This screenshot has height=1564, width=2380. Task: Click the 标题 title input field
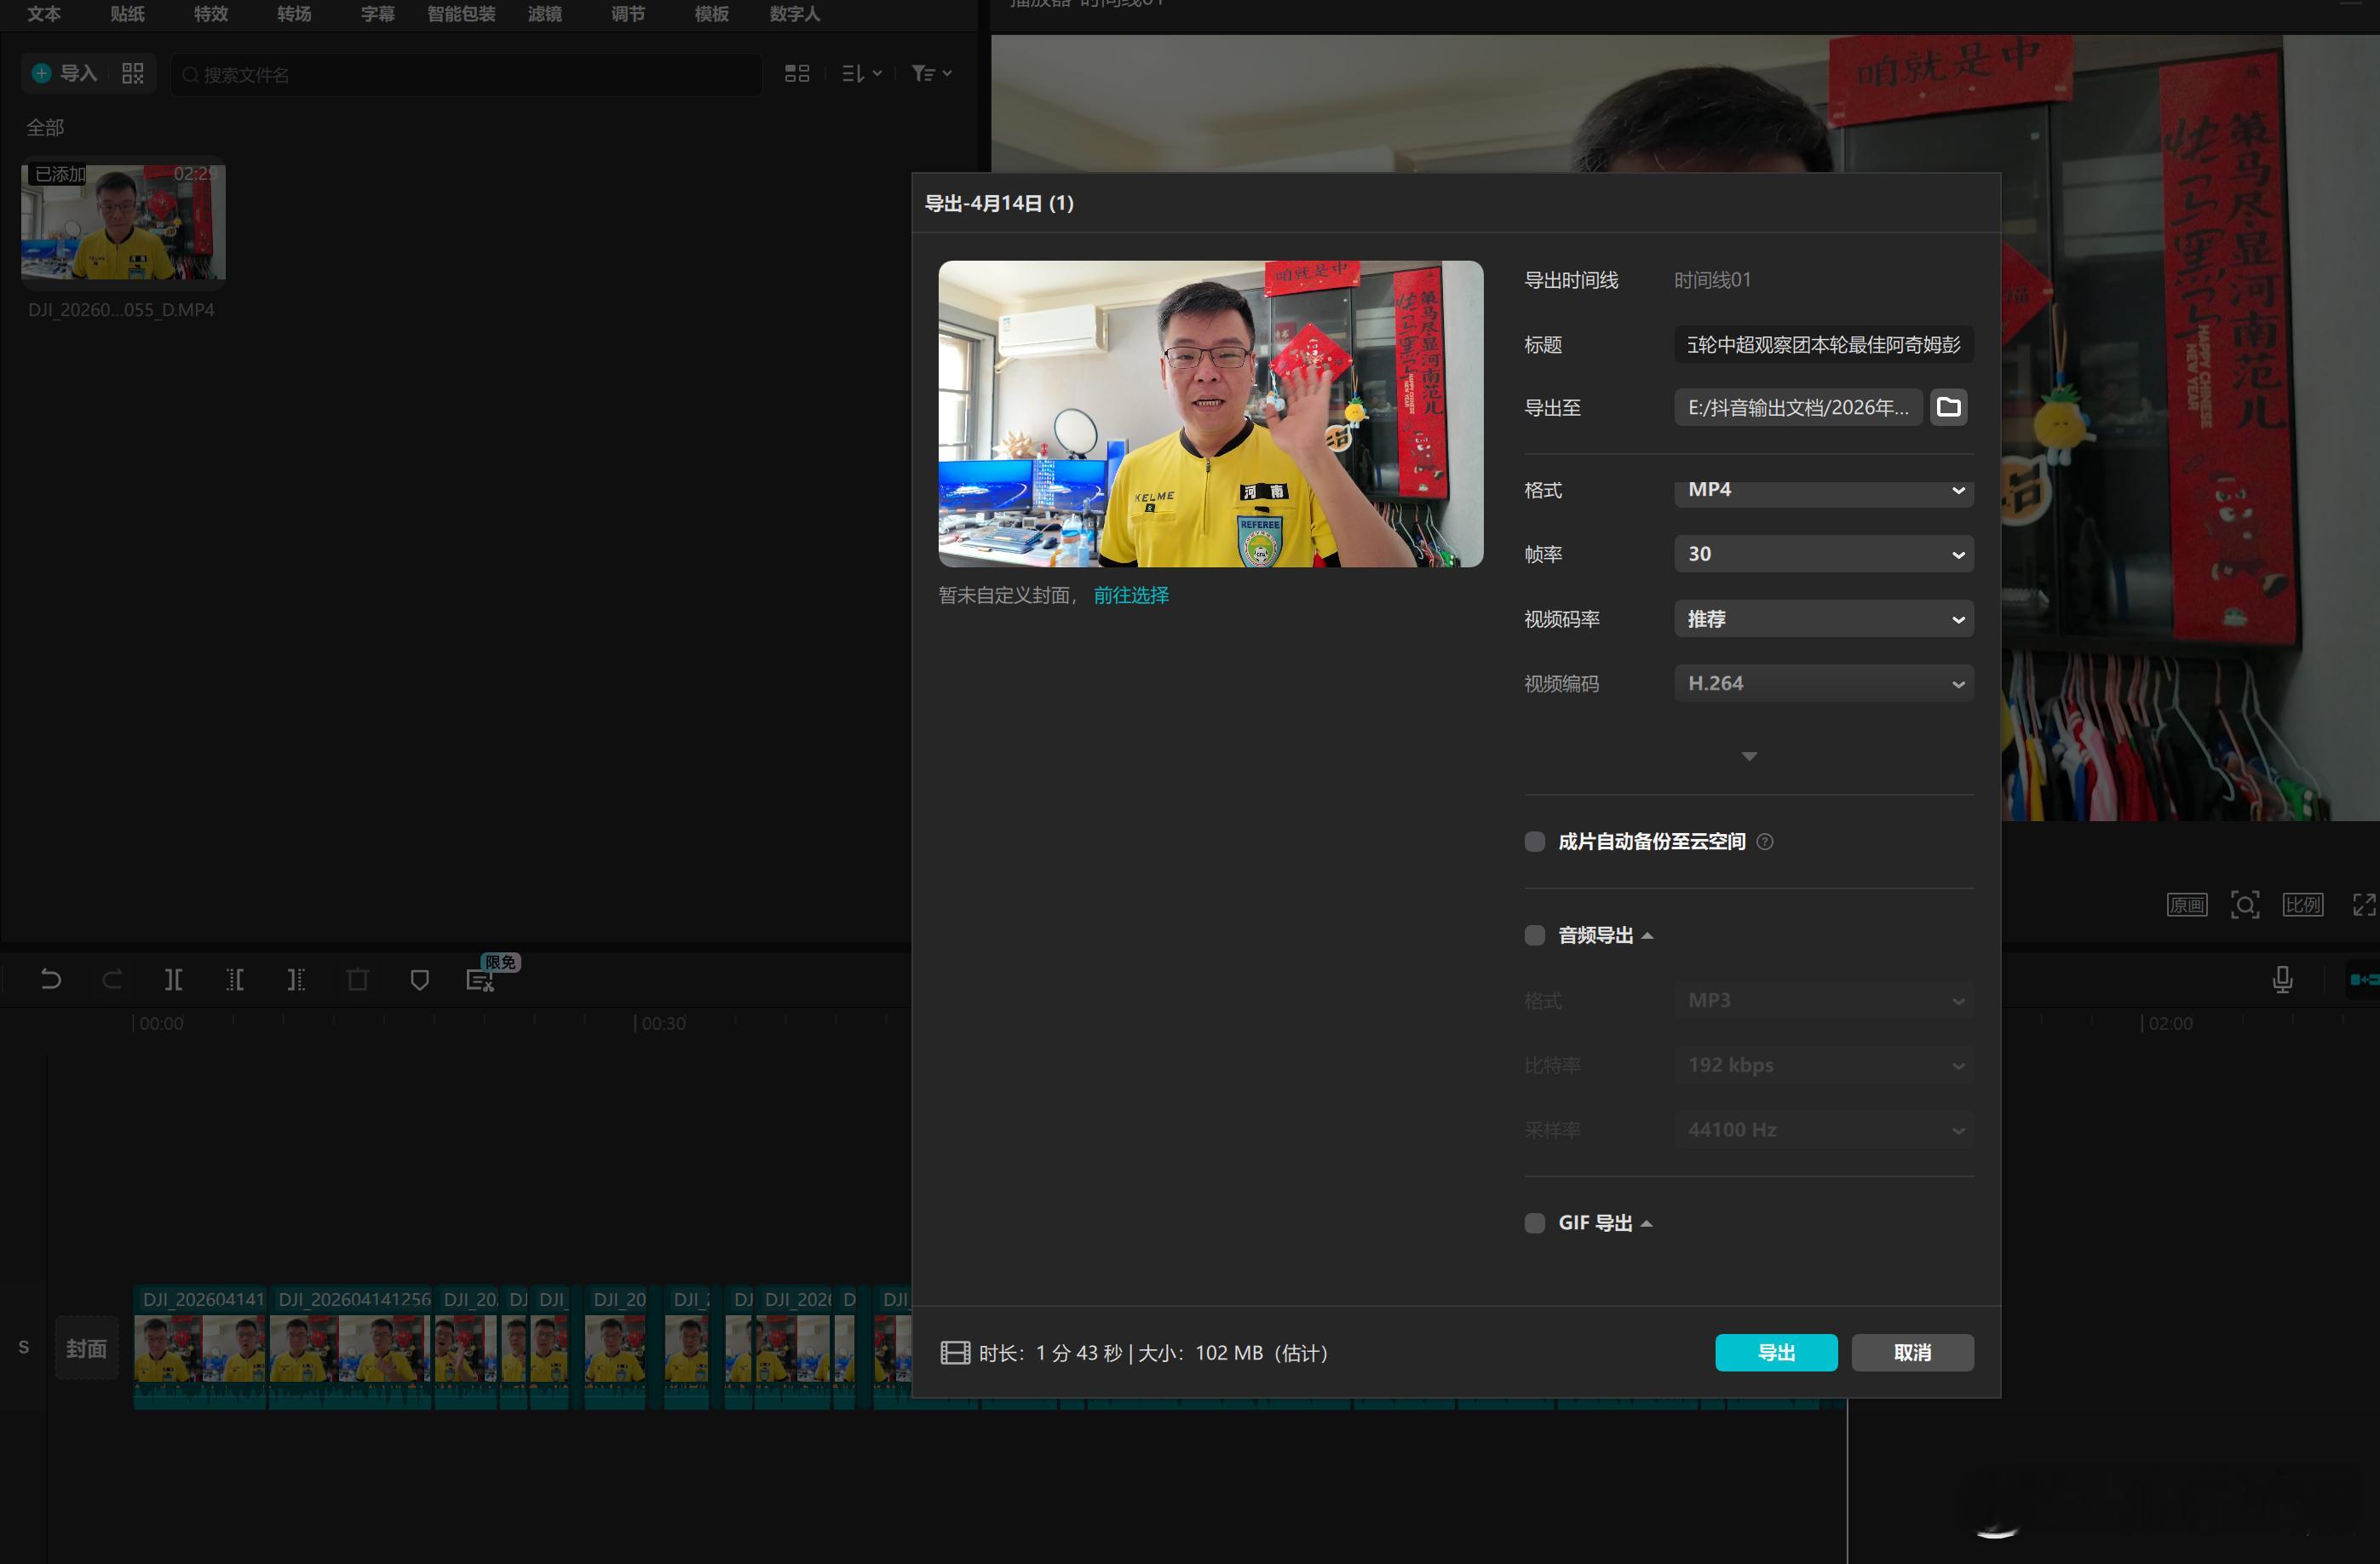1823,345
